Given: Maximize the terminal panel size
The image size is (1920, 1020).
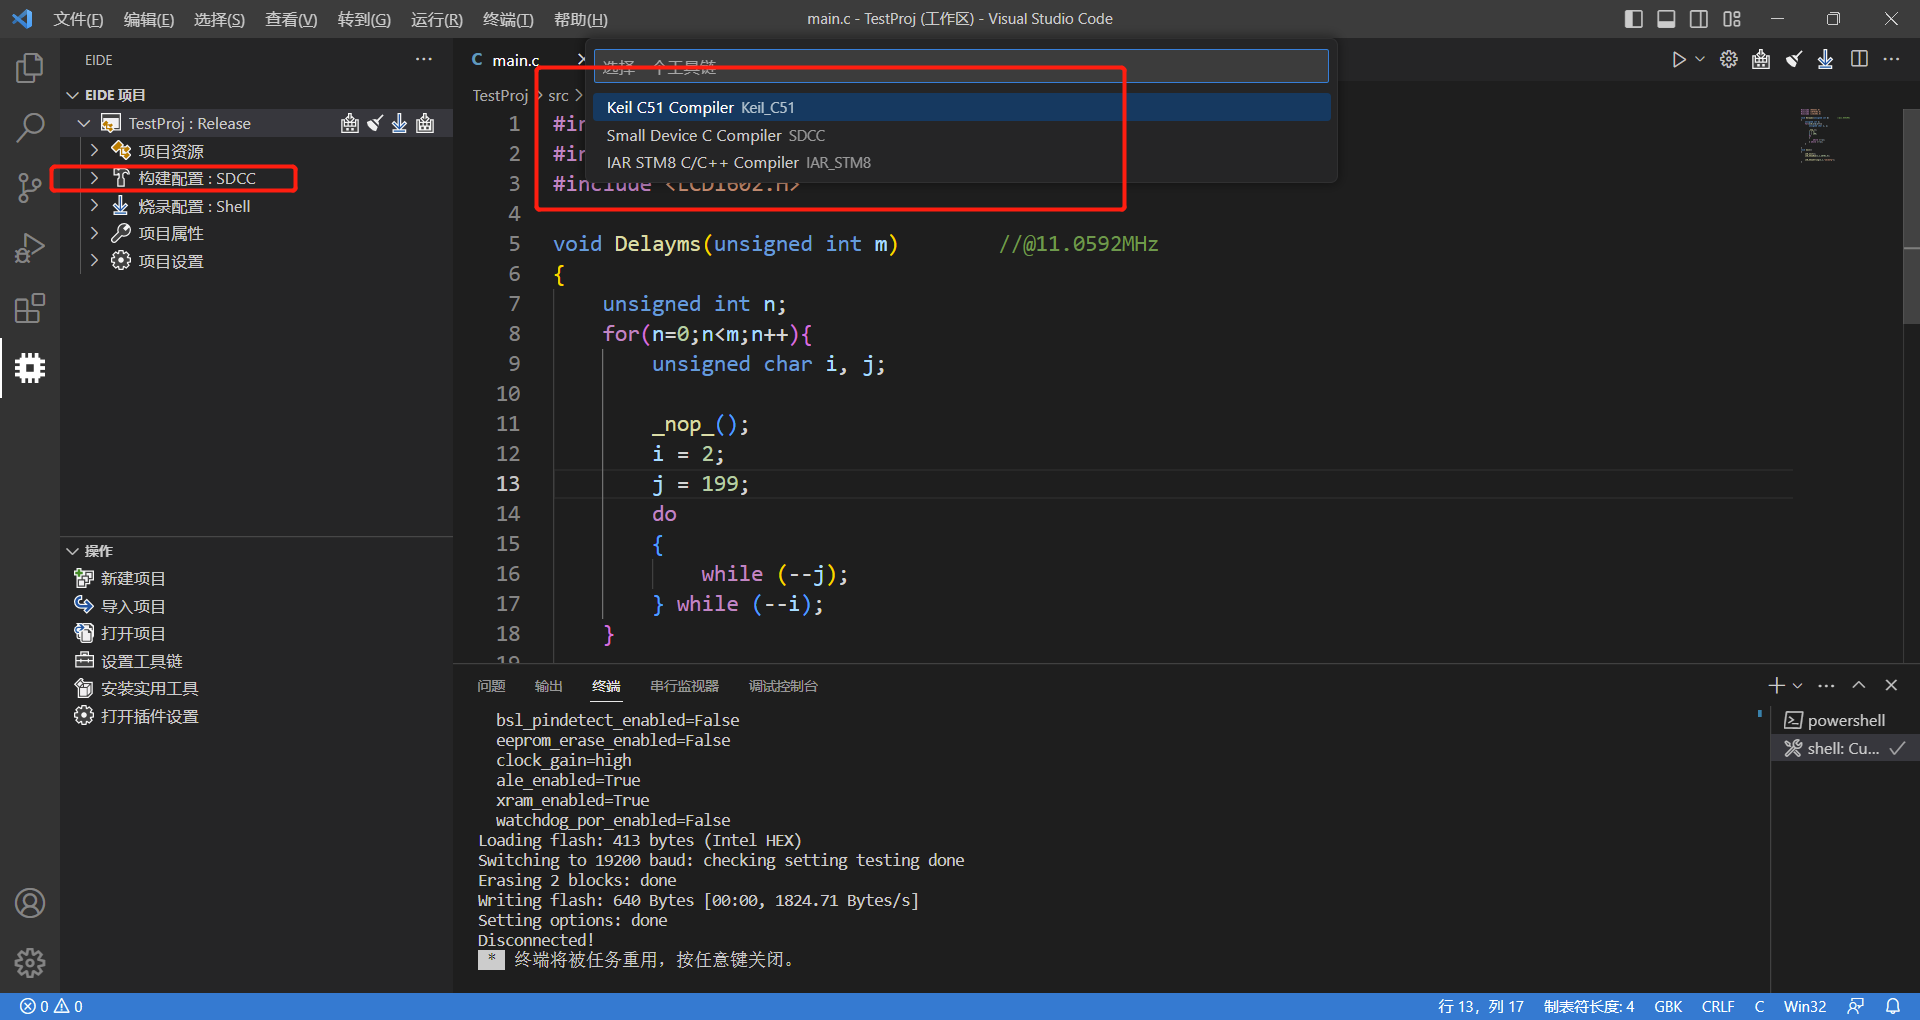Looking at the screenshot, I should pyautogui.click(x=1859, y=686).
